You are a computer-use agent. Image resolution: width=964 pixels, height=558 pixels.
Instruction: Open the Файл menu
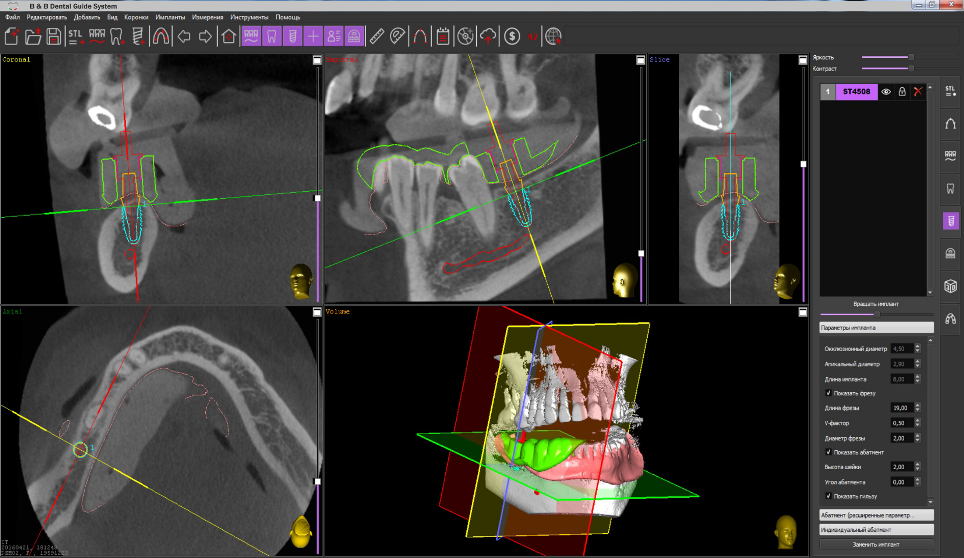(12, 17)
